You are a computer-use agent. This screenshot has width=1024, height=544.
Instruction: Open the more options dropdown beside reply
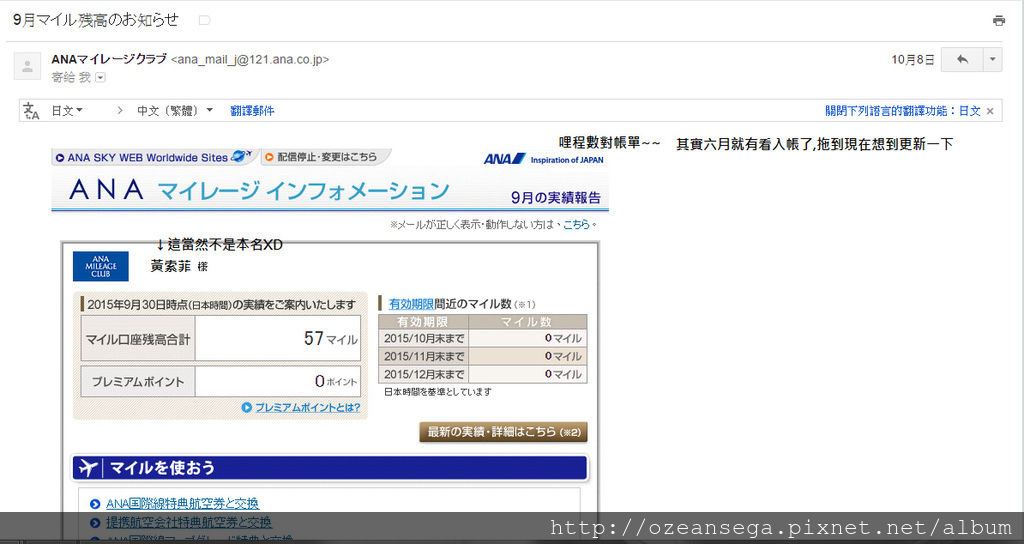tap(993, 59)
